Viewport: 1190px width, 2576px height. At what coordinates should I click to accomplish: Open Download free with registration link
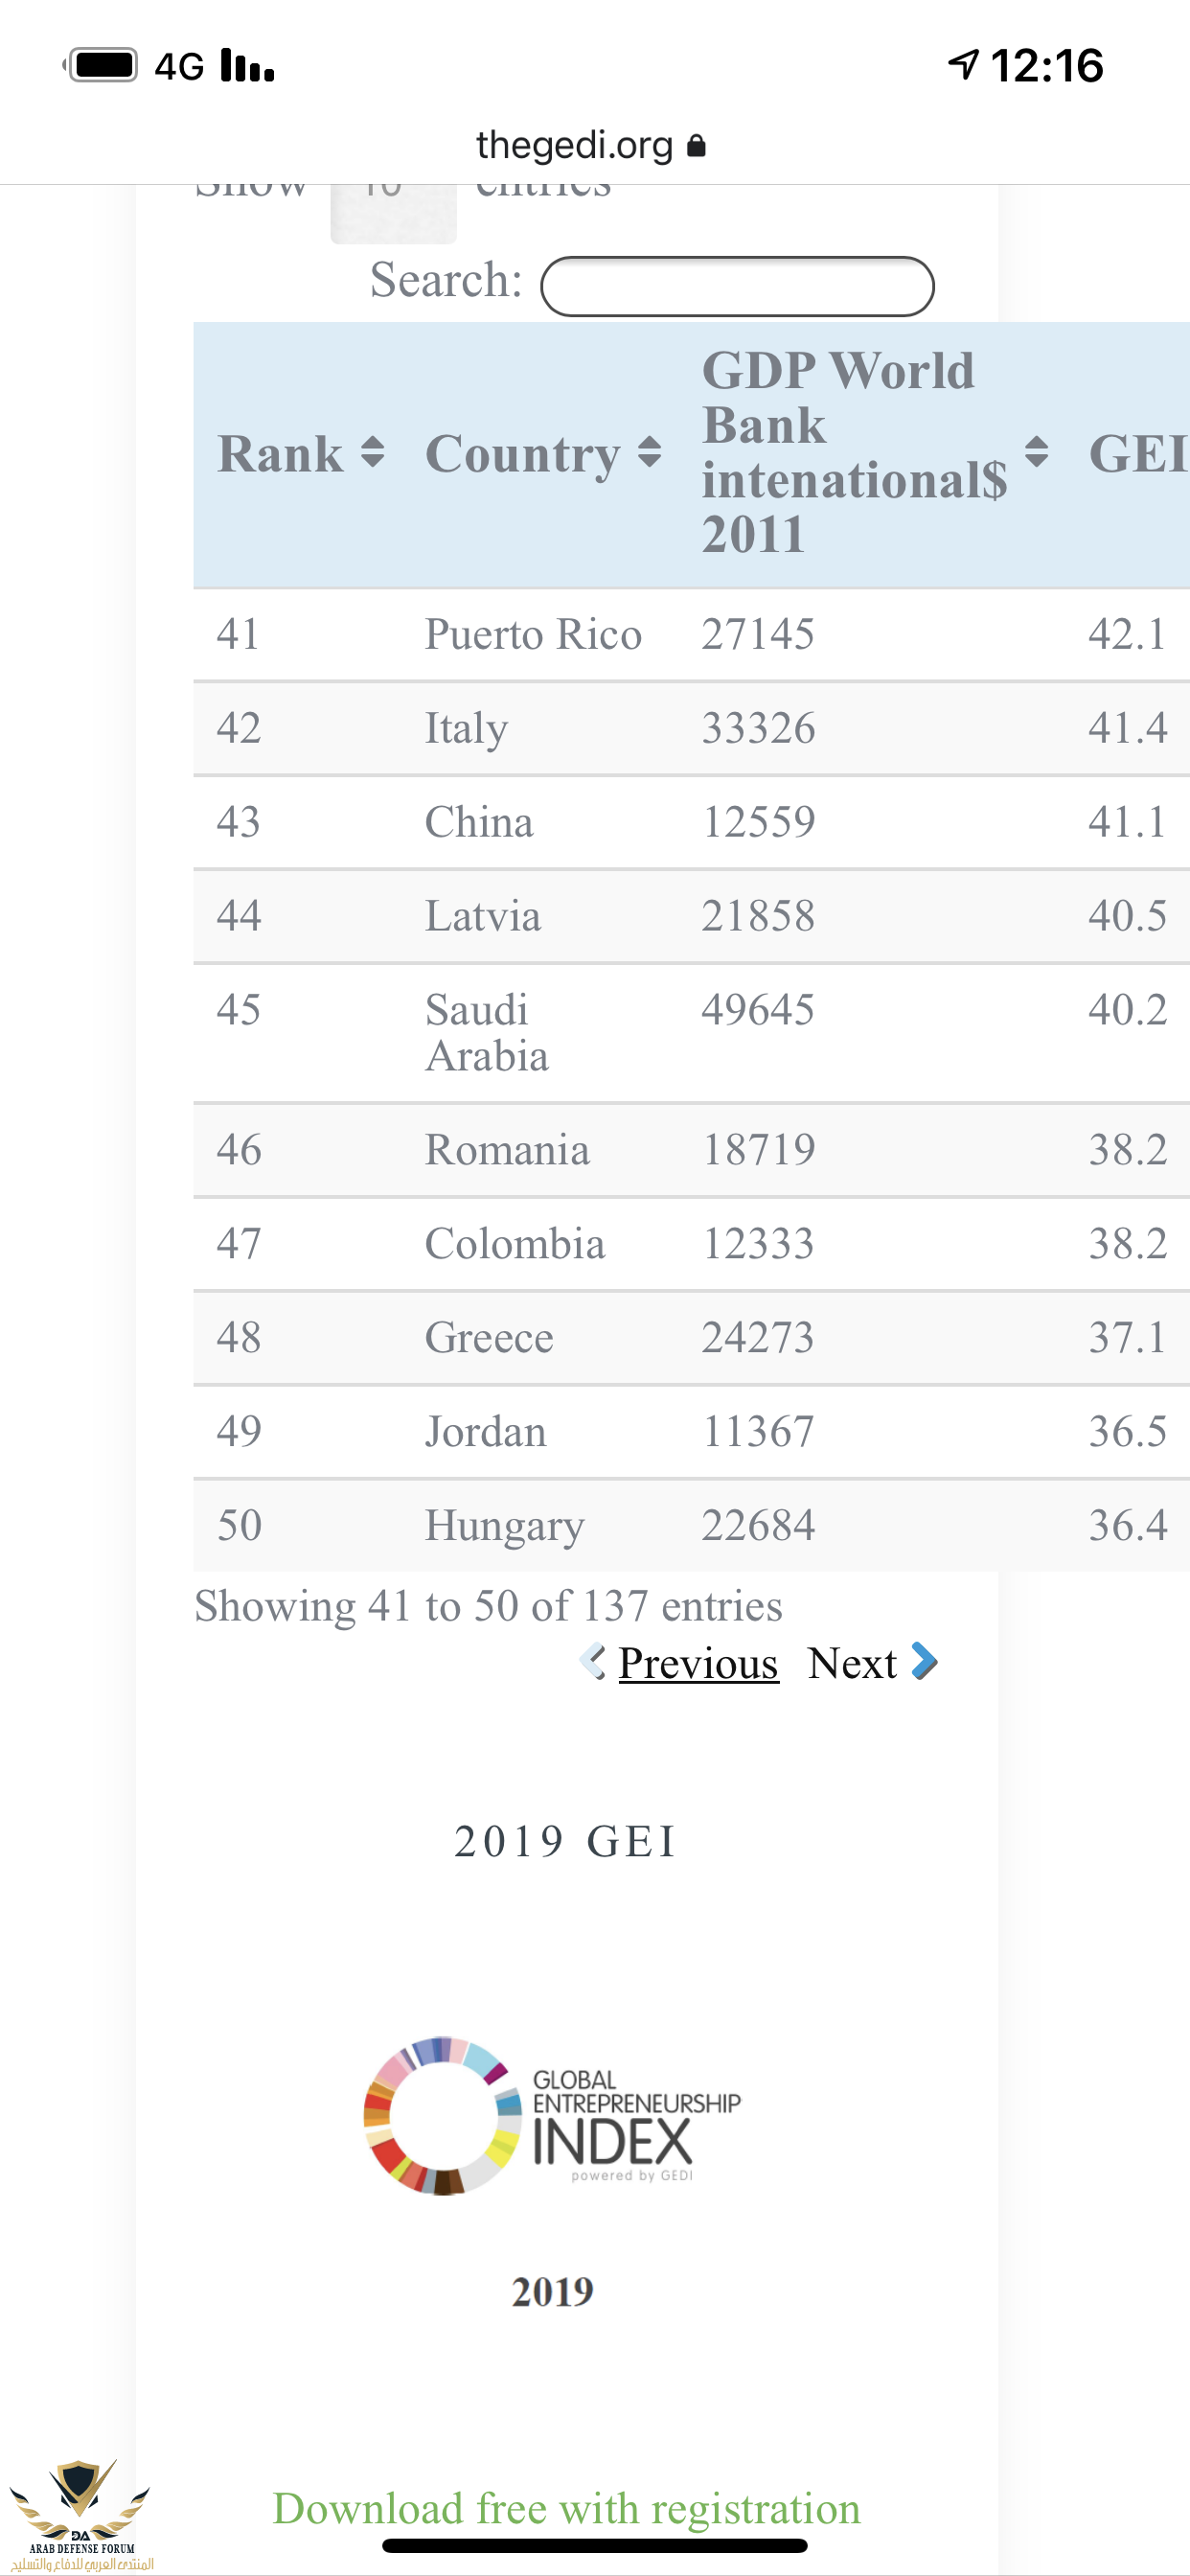tap(566, 2508)
